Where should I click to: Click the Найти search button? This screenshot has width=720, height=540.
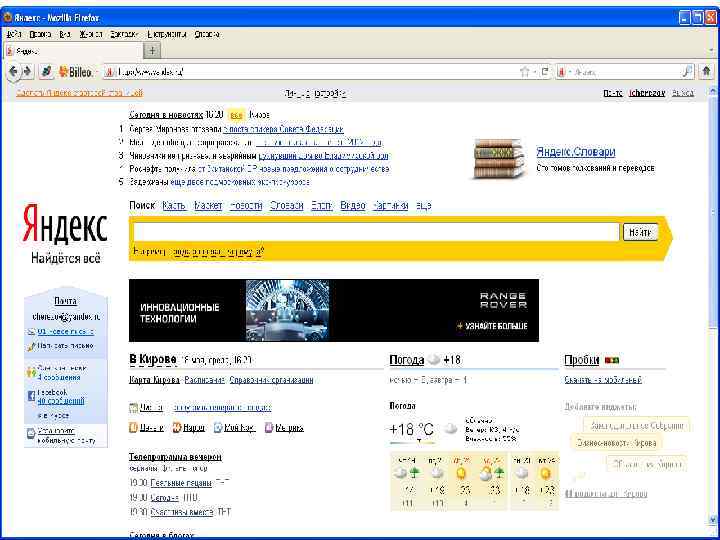640,232
